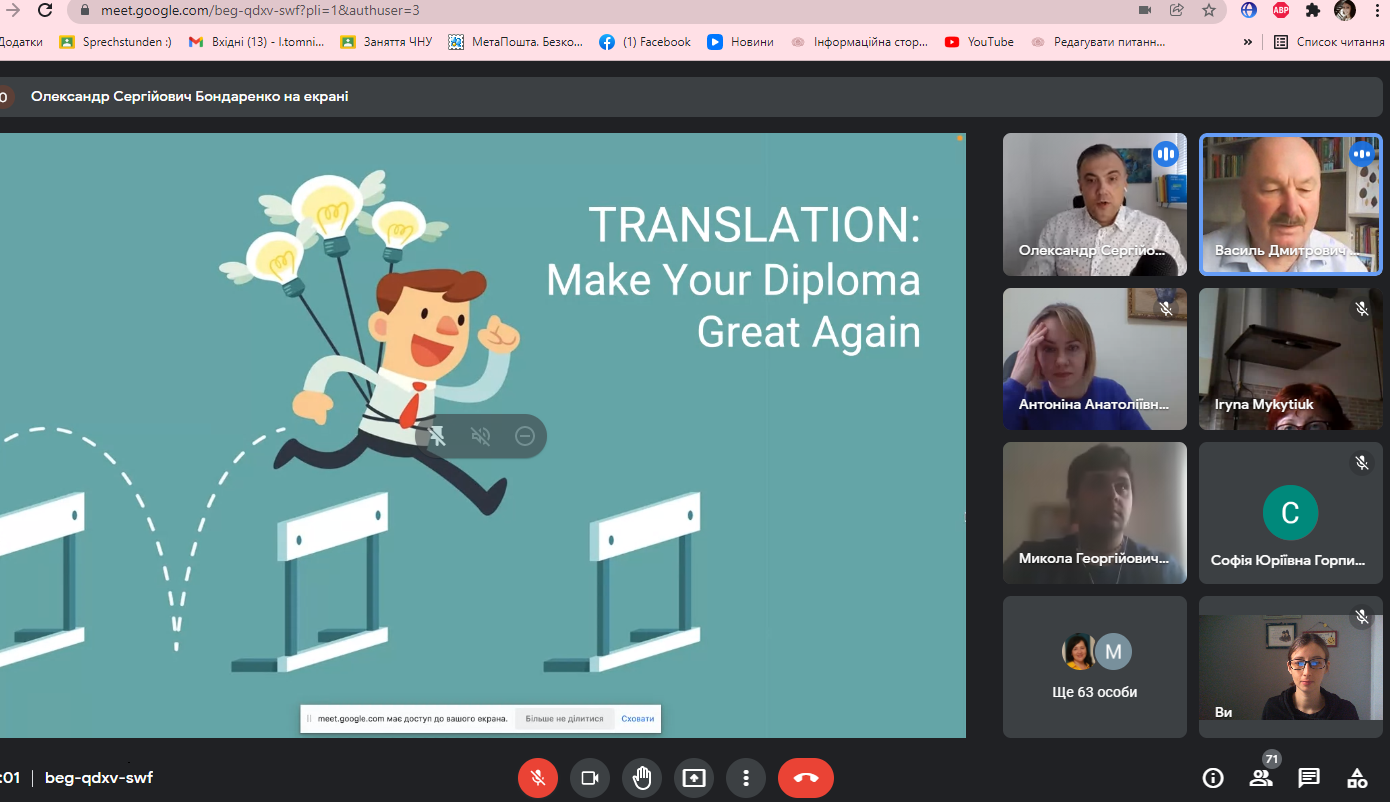Open the Activities panel
Image resolution: width=1390 pixels, height=802 pixels.
pyautogui.click(x=1357, y=778)
